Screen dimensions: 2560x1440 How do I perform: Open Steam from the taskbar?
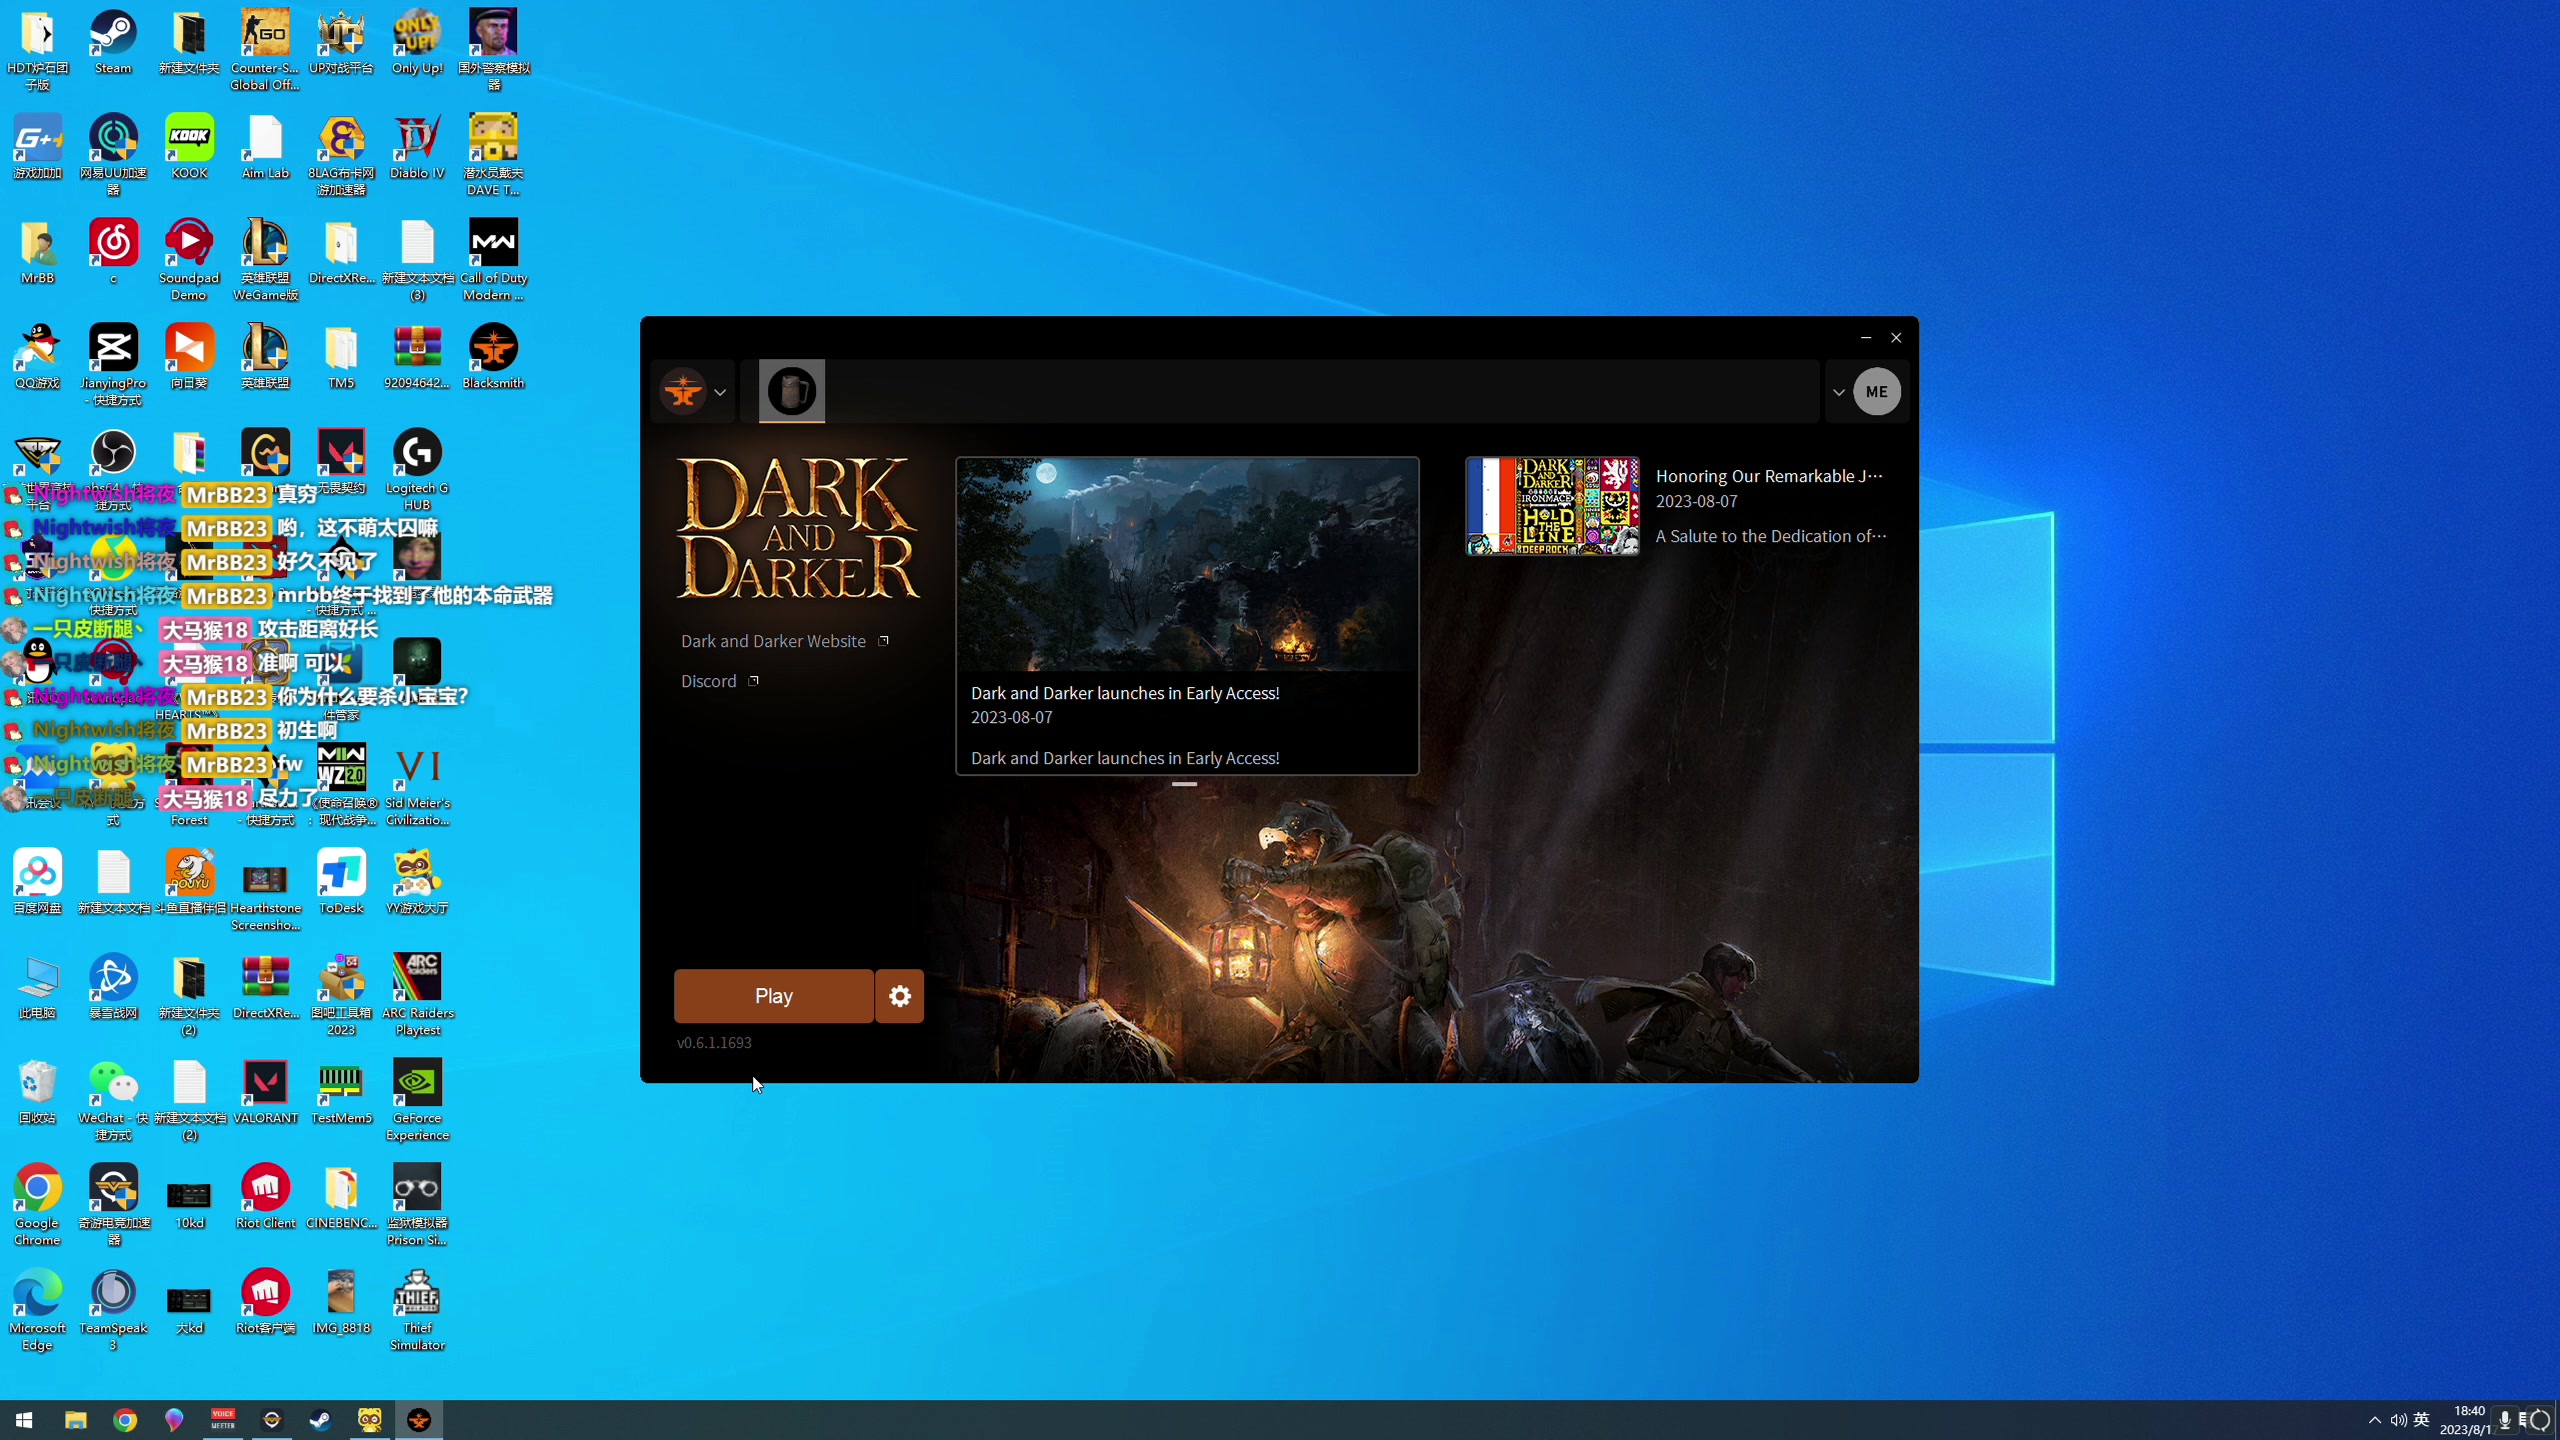320,1420
